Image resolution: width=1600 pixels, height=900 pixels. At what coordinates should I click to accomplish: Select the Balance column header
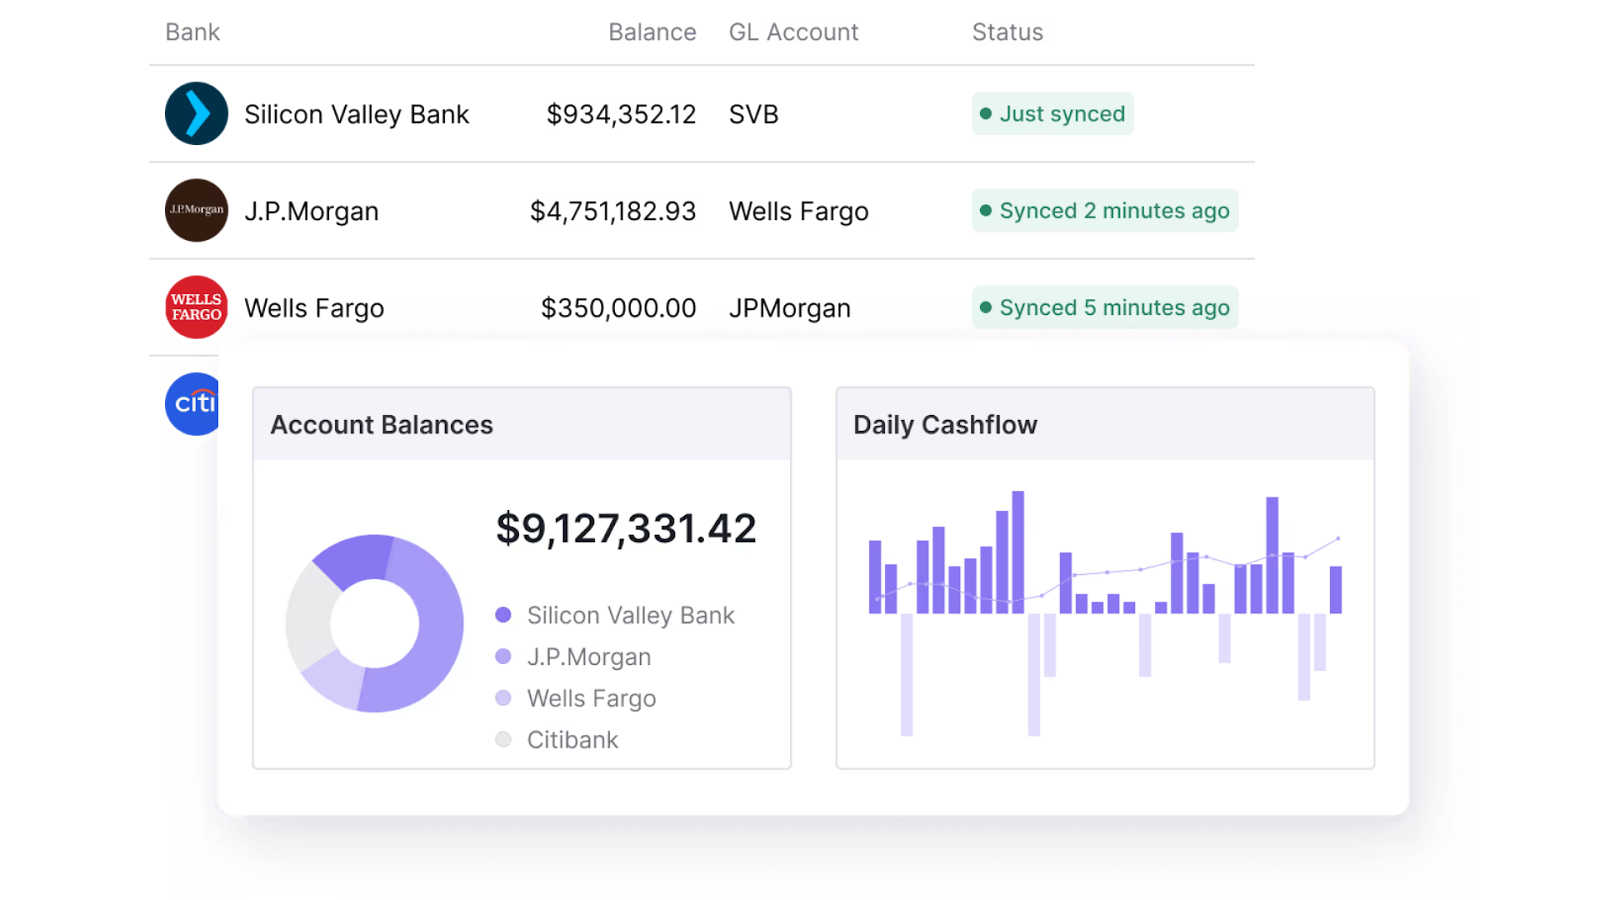(652, 32)
